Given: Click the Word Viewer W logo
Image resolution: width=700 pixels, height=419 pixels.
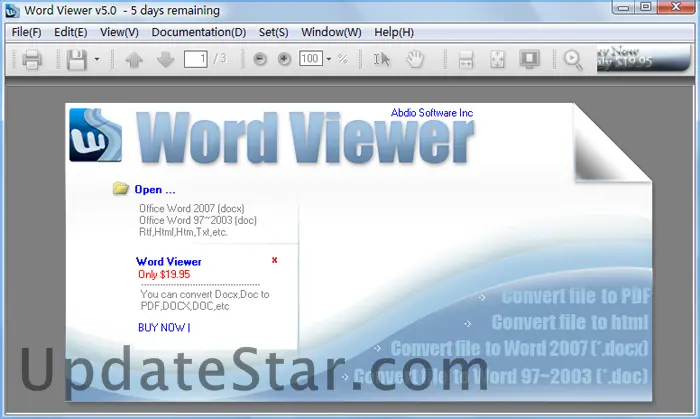Looking at the screenshot, I should tap(96, 135).
